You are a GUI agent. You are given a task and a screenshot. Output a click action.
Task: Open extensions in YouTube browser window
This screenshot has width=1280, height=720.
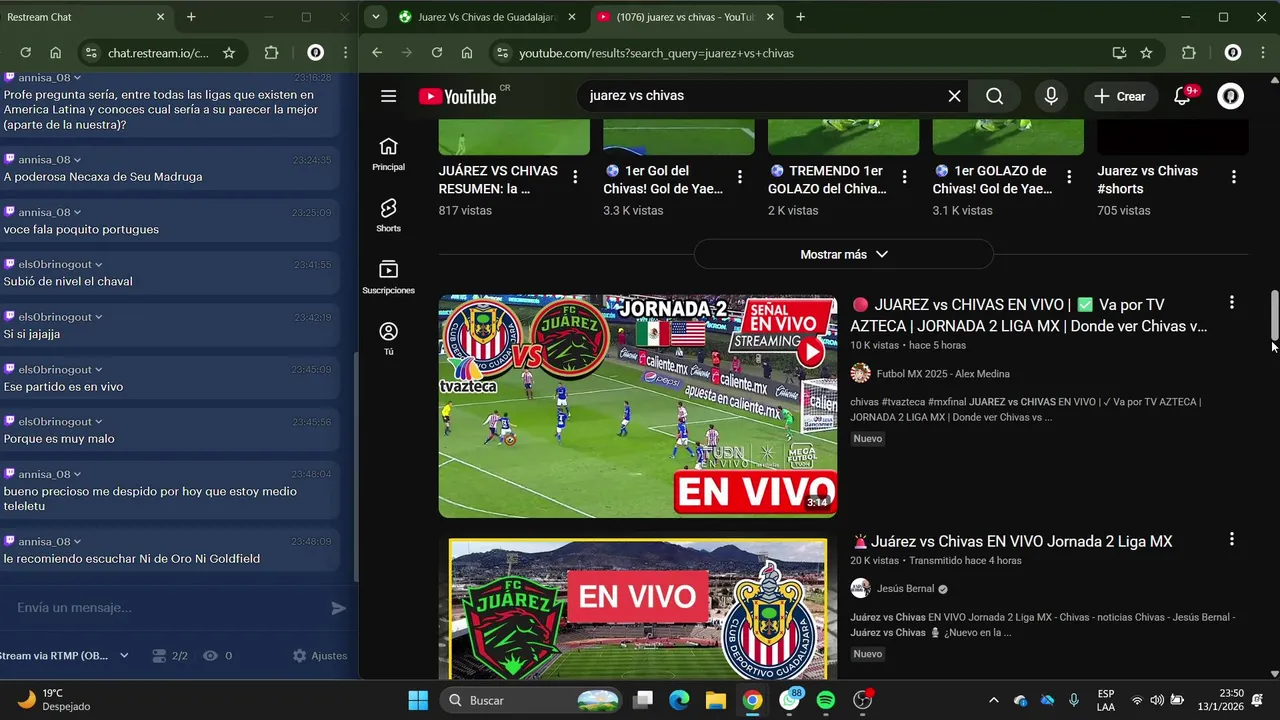coord(1188,53)
